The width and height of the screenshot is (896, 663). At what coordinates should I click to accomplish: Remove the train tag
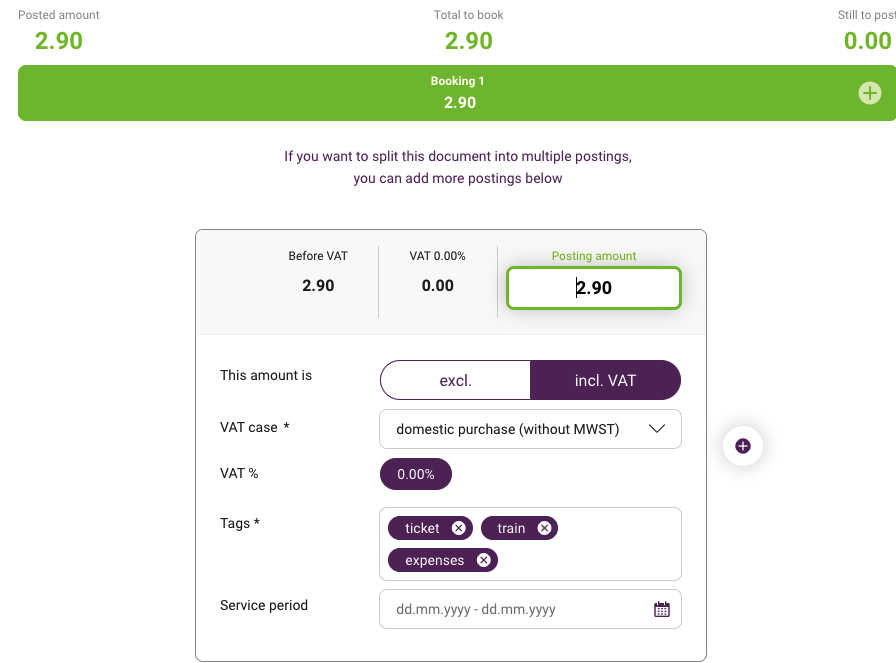(544, 528)
